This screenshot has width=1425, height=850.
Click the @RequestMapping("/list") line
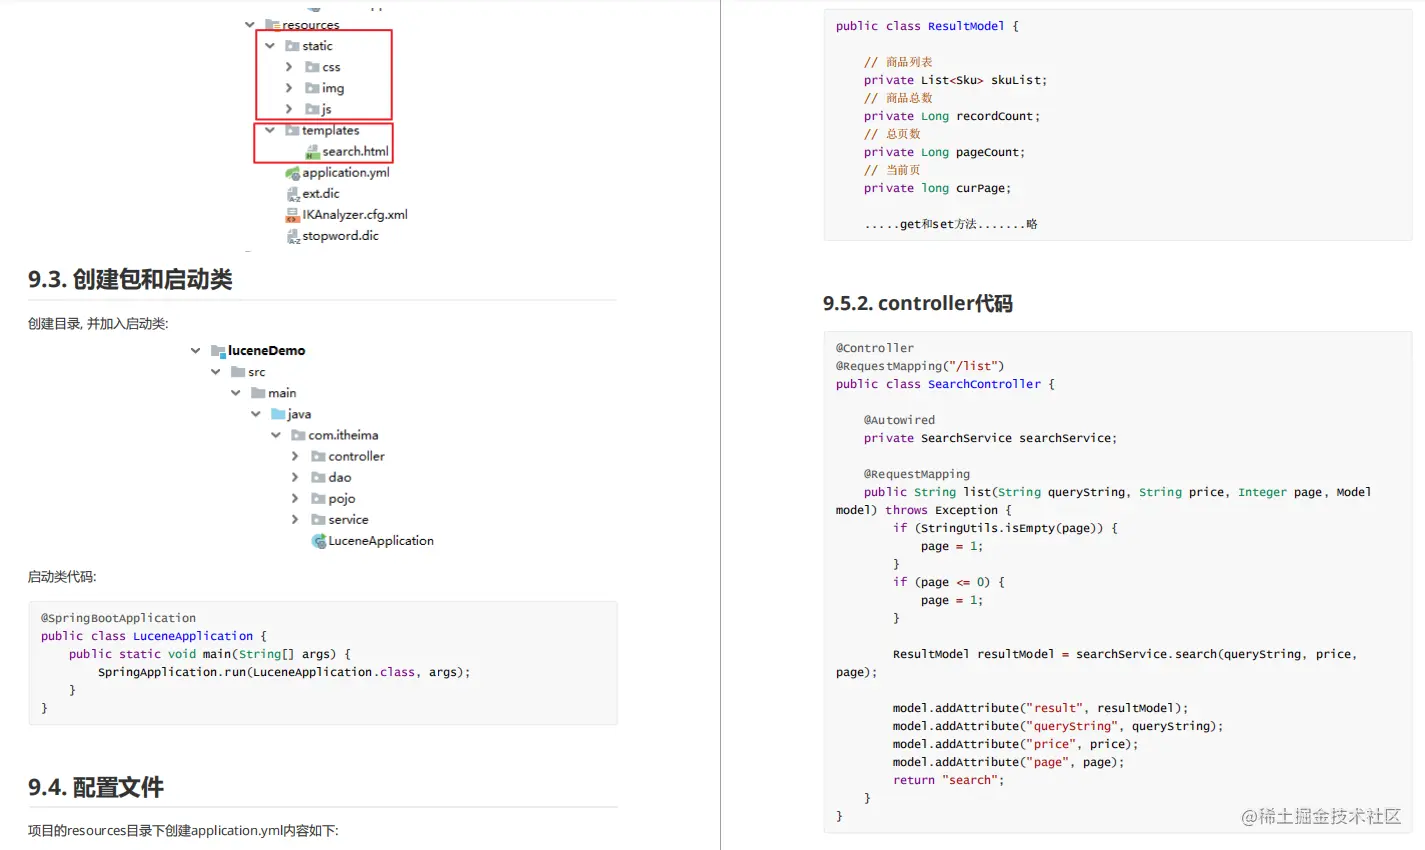click(x=920, y=366)
